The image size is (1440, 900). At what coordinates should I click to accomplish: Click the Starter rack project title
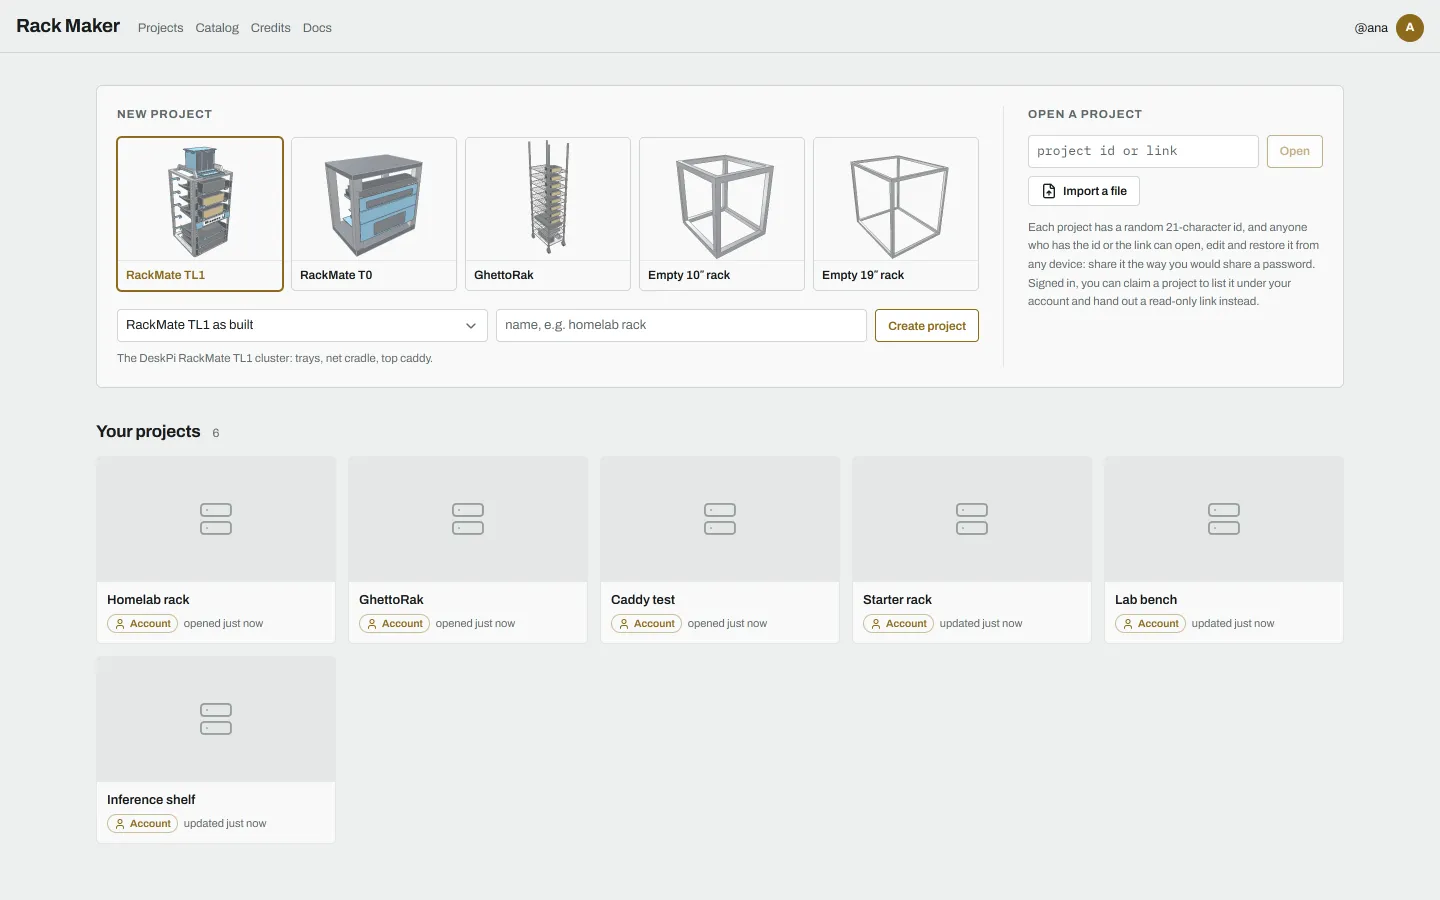pos(897,600)
